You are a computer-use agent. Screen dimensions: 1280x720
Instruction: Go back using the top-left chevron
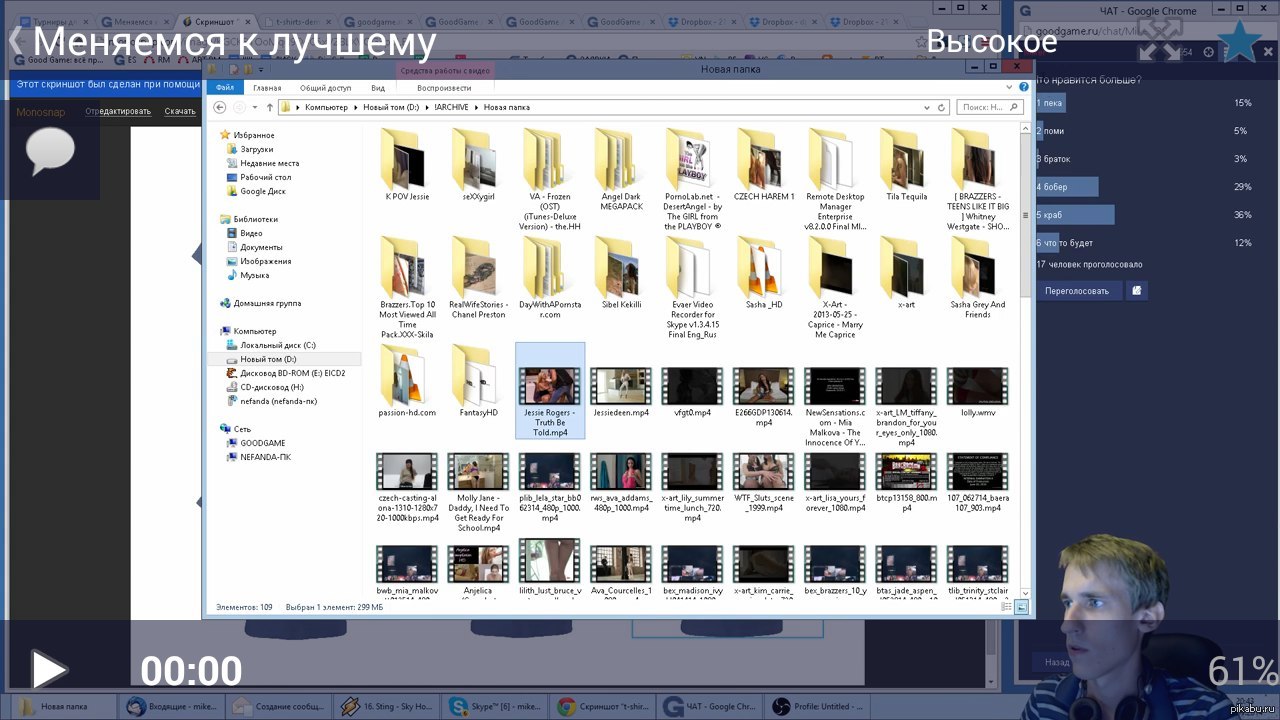14,41
